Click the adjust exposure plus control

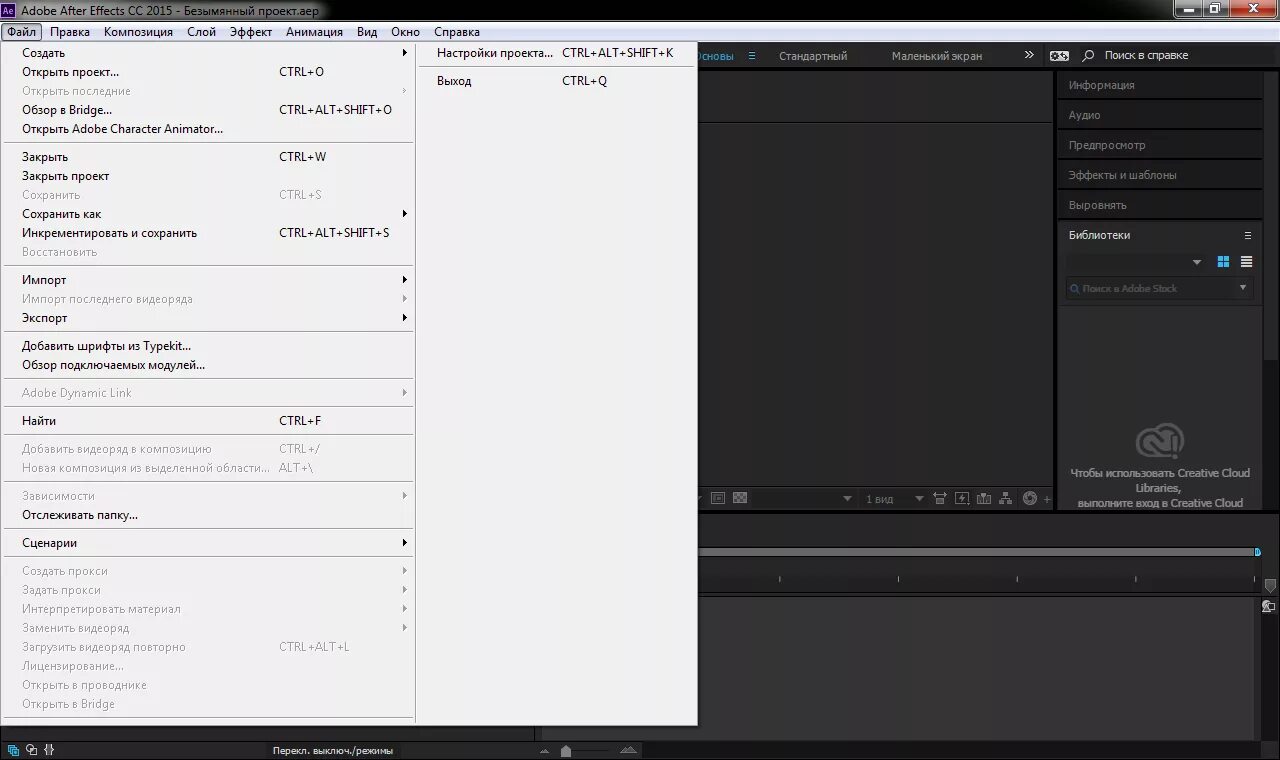pos(1047,498)
